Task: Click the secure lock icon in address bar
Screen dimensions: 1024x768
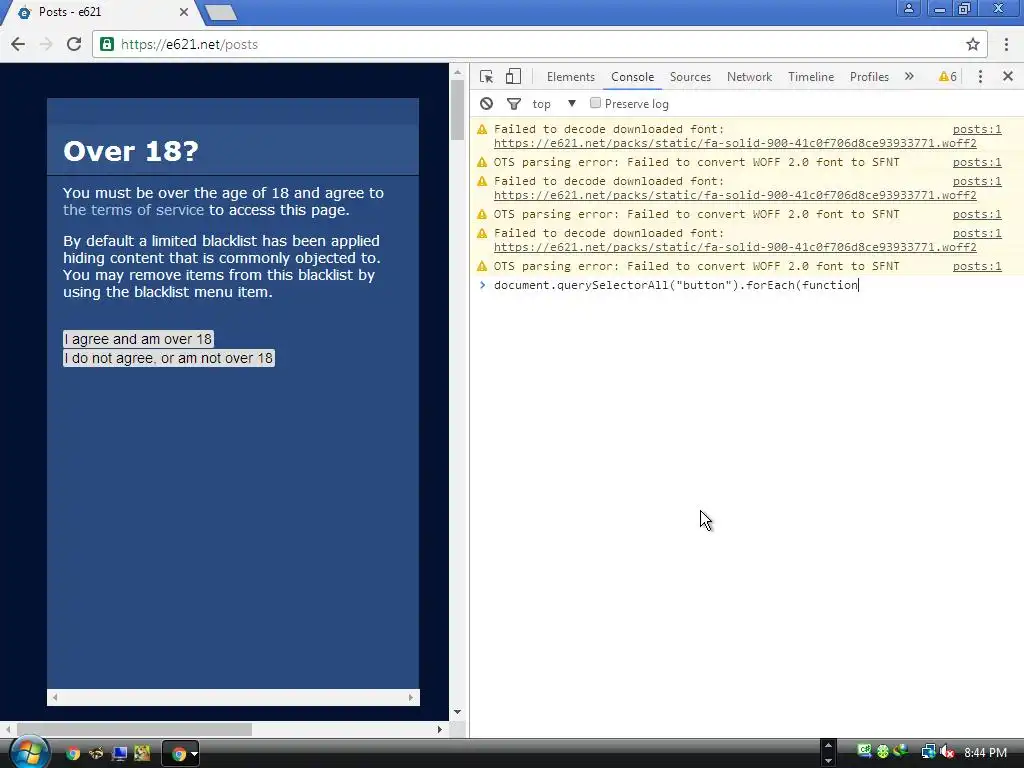Action: click(107, 44)
